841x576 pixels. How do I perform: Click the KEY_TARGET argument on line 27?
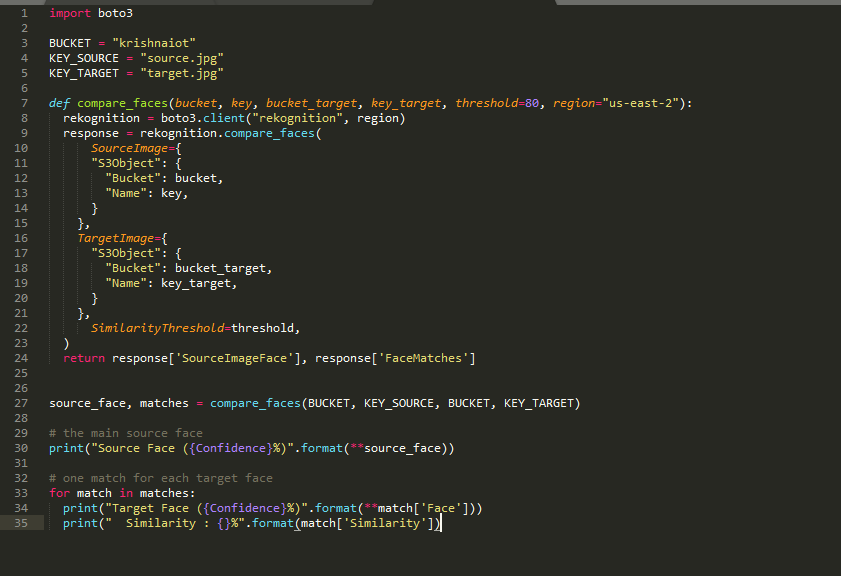(x=538, y=403)
